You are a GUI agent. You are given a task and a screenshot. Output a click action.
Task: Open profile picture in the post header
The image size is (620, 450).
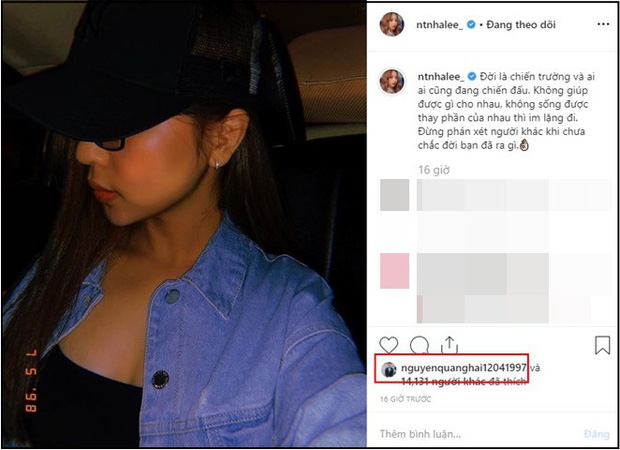391,25
